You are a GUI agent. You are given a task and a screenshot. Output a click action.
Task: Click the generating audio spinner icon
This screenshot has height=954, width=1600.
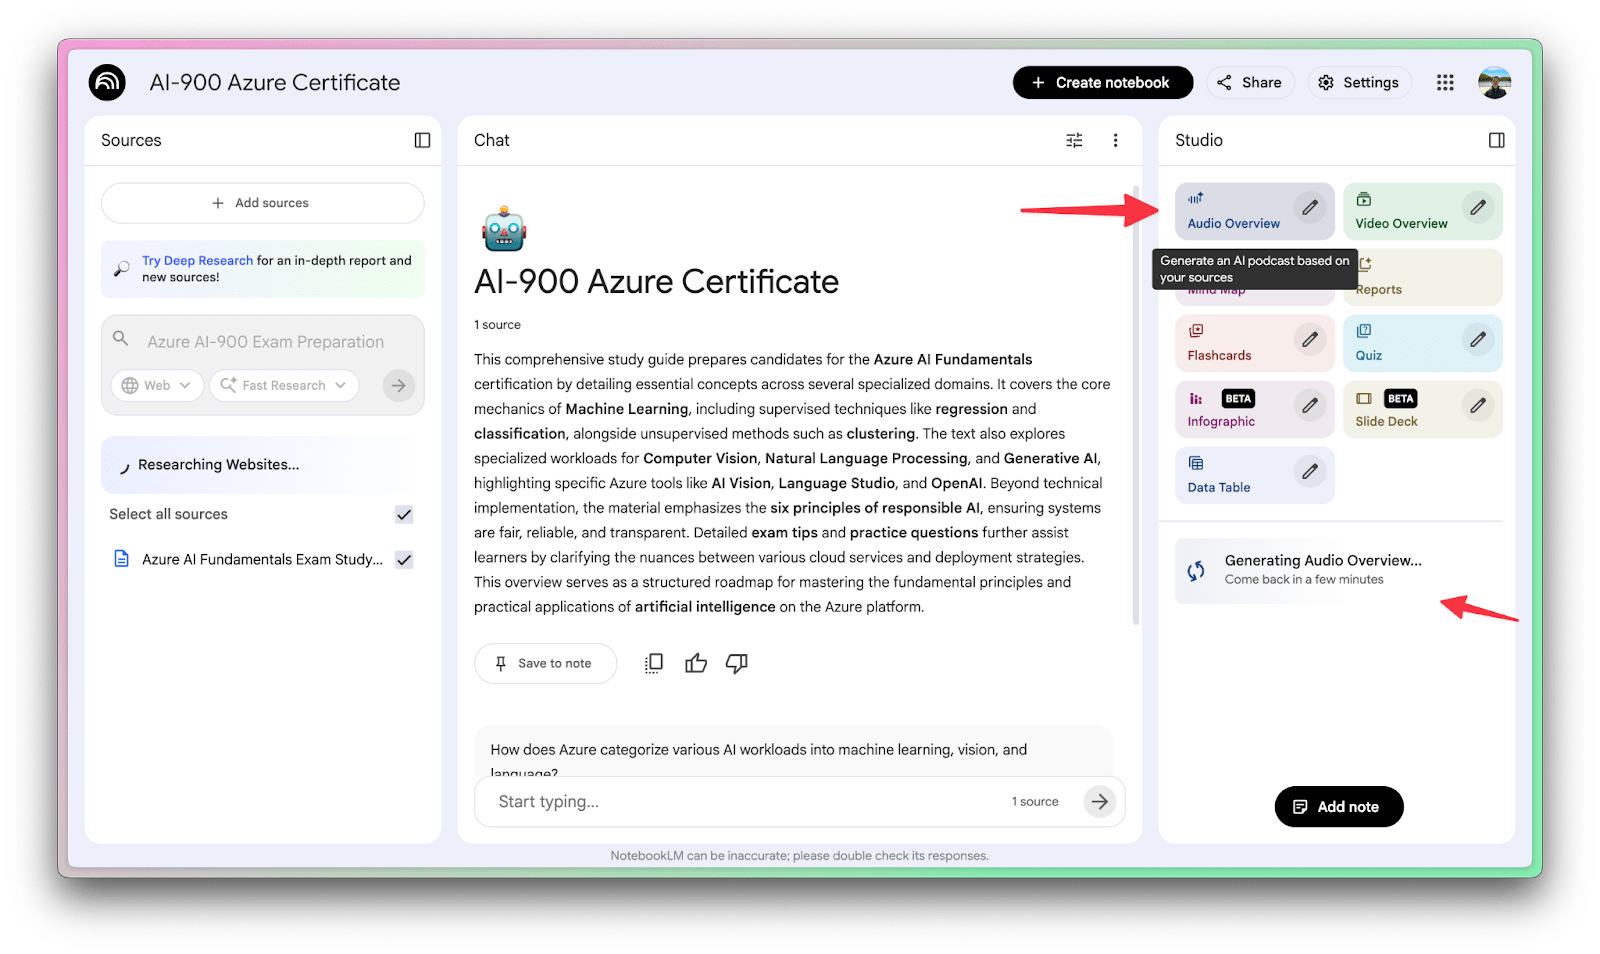(x=1196, y=571)
